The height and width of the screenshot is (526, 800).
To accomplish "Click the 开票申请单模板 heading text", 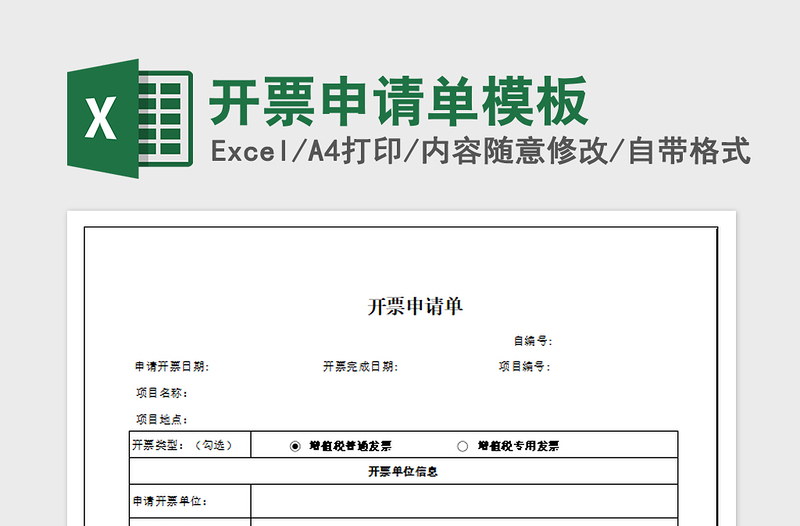I will click(399, 102).
